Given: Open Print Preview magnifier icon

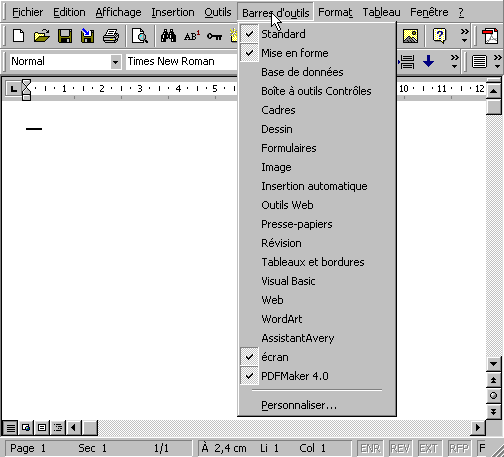Looking at the screenshot, I should tap(139, 36).
